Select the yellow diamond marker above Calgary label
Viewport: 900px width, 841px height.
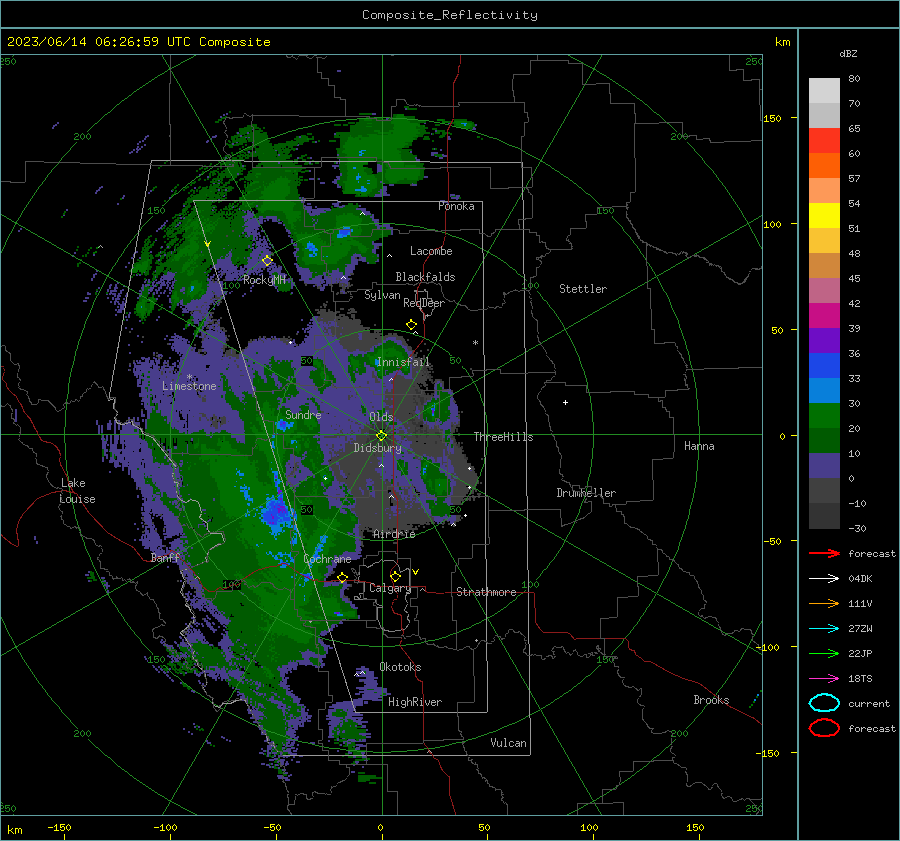(x=395, y=576)
